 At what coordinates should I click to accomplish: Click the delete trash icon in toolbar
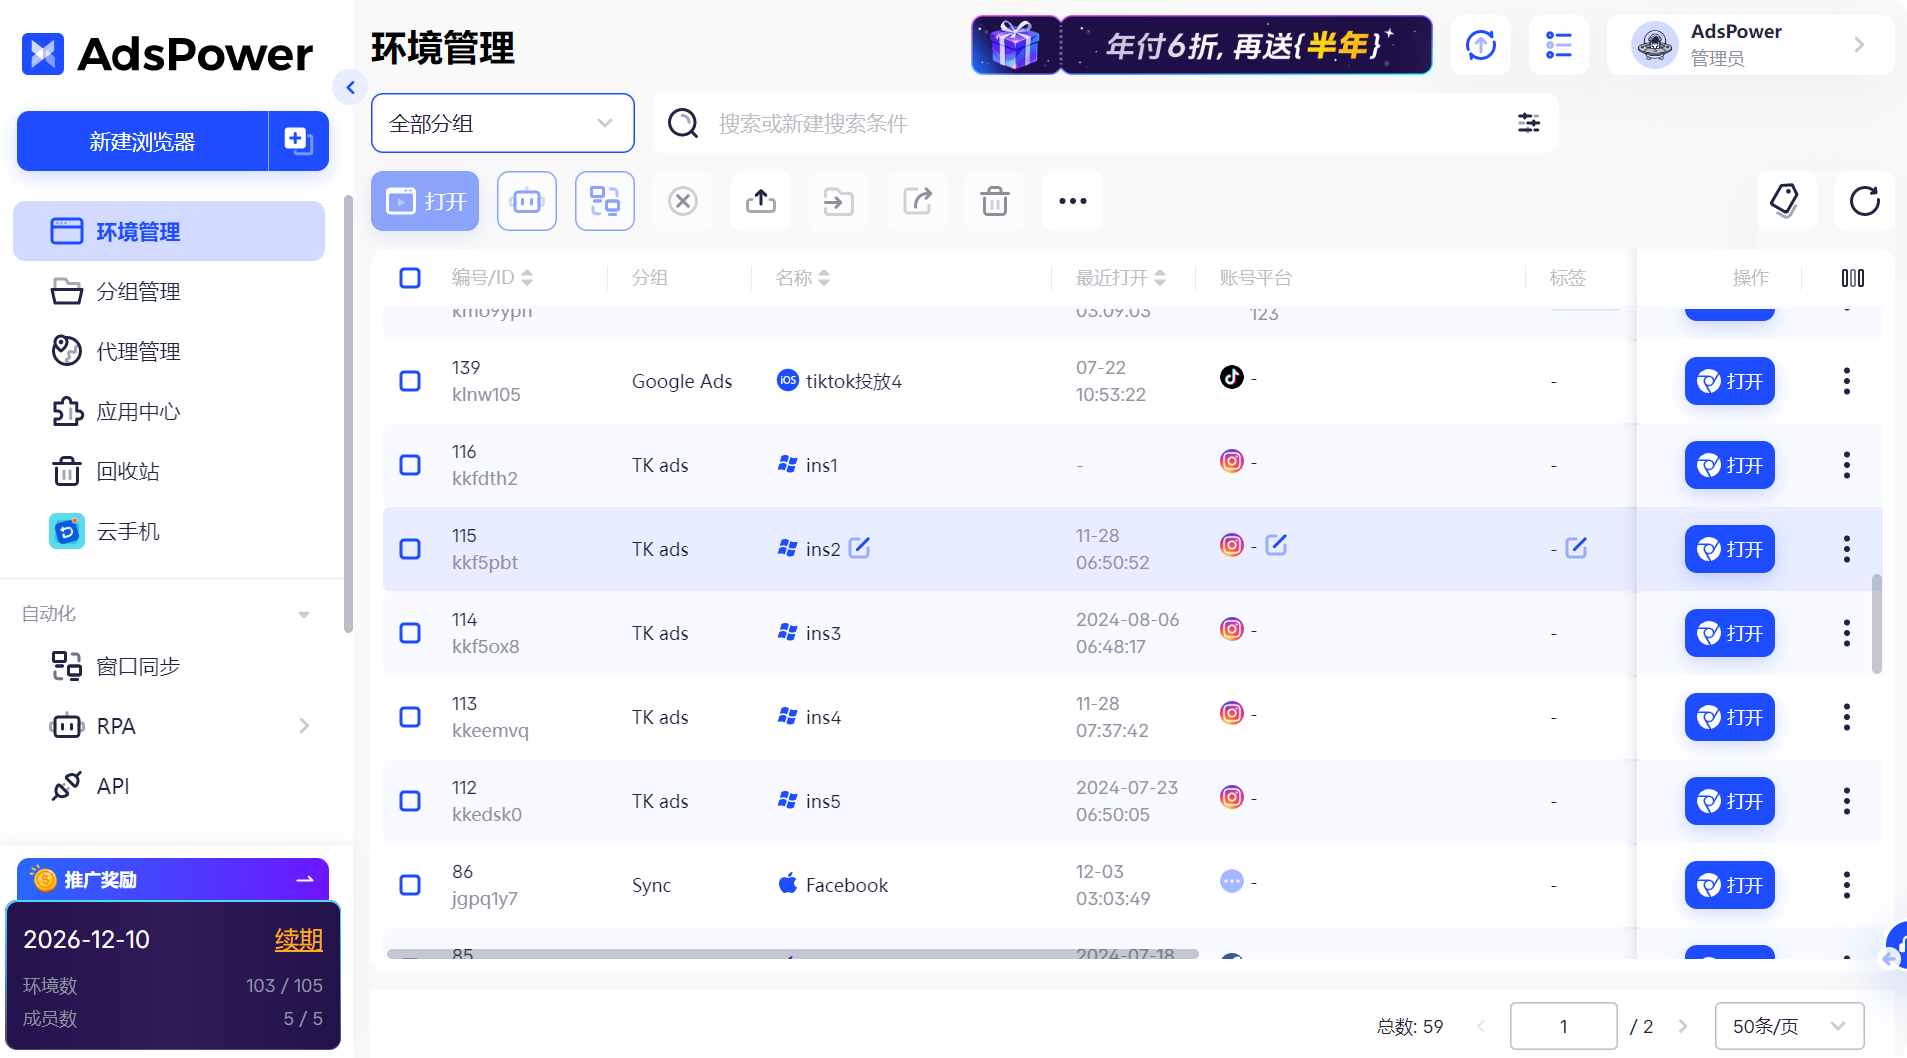pos(995,200)
